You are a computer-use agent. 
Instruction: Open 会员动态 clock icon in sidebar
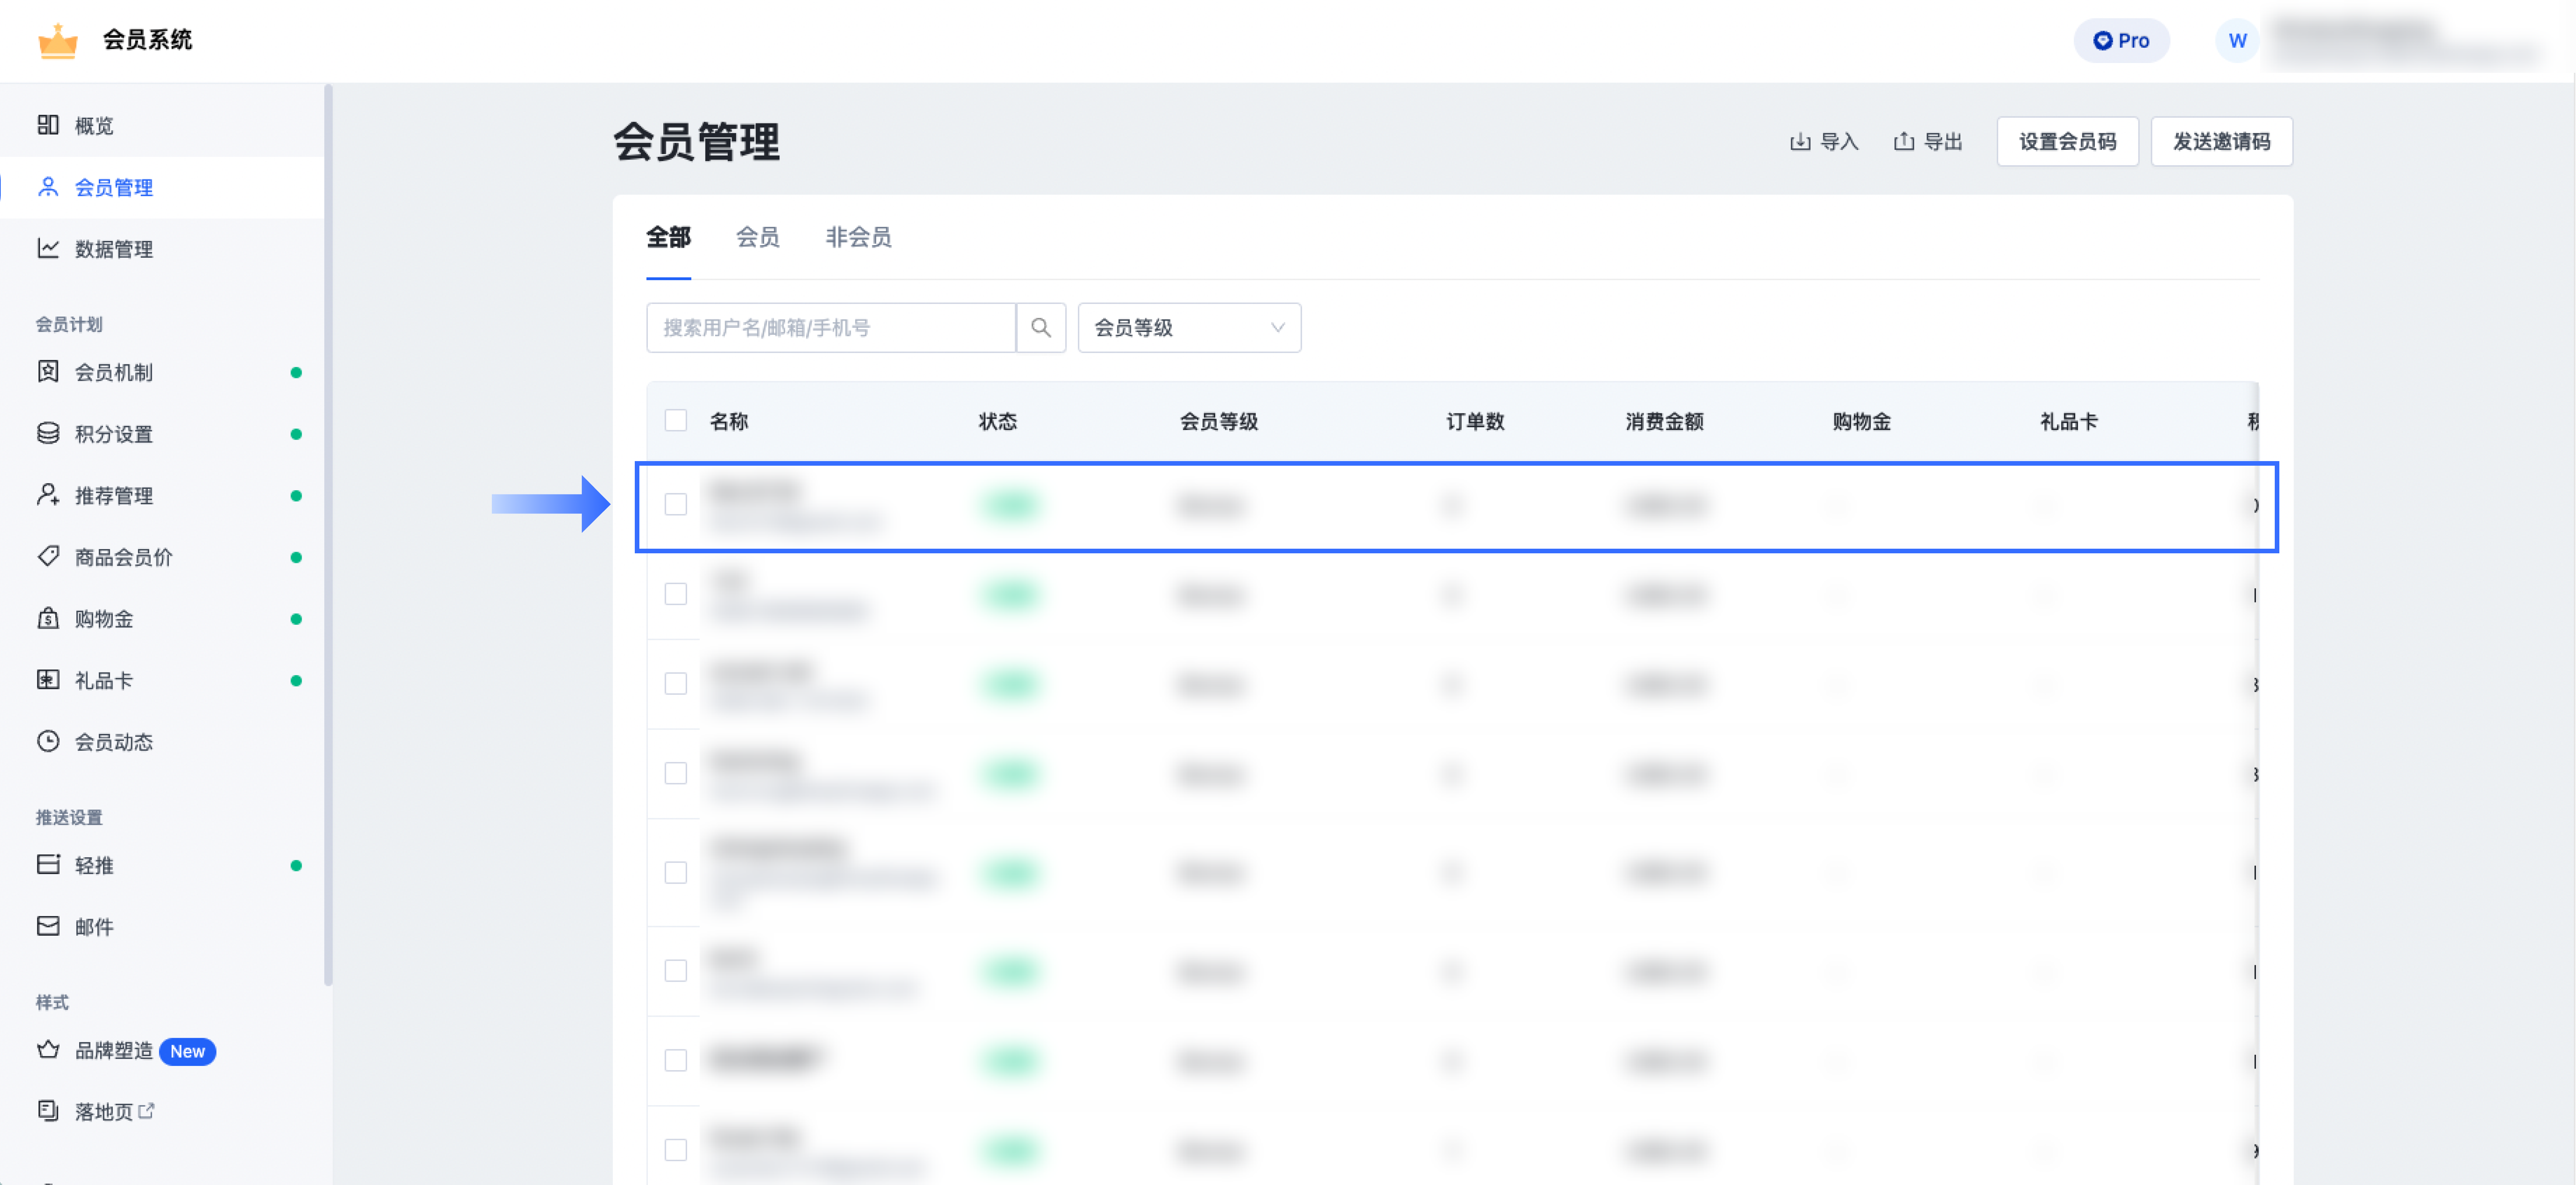click(x=48, y=741)
